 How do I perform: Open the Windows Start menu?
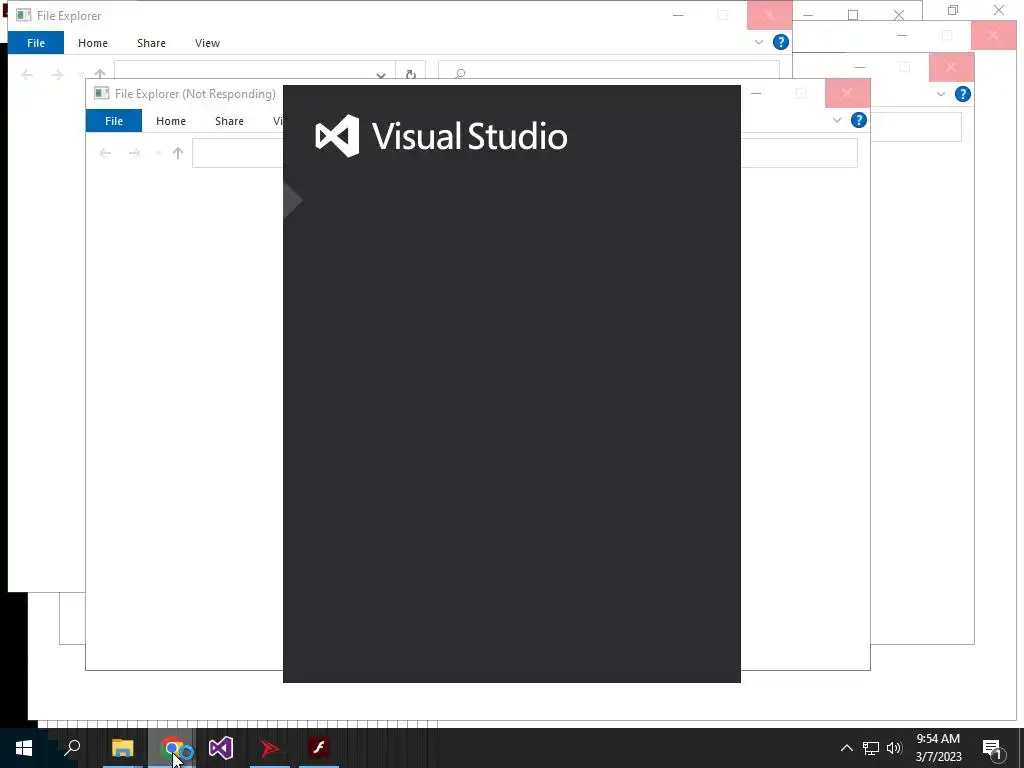coord(24,748)
